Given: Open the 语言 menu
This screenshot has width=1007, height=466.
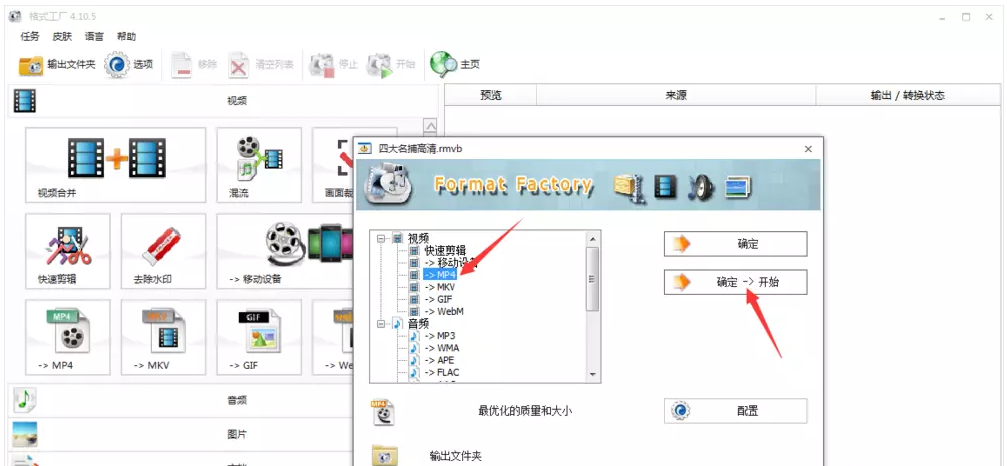Looking at the screenshot, I should click(94, 37).
